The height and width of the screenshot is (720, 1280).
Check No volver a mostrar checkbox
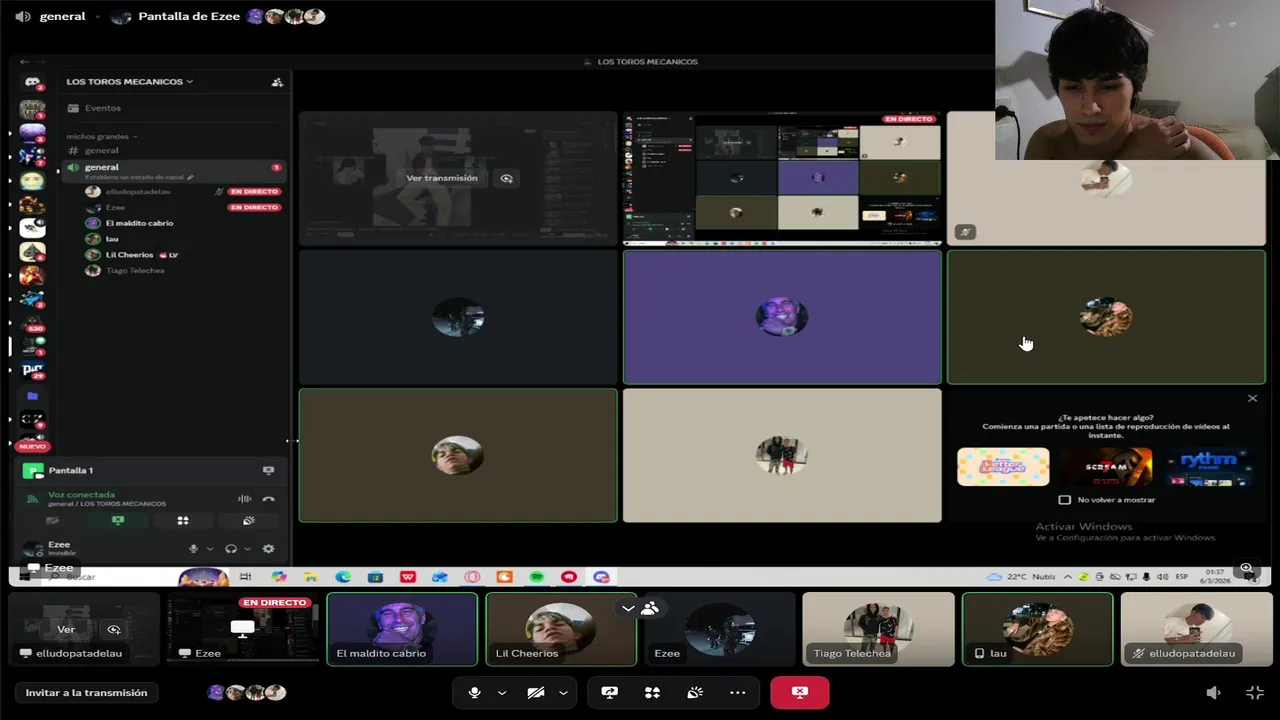click(1065, 500)
